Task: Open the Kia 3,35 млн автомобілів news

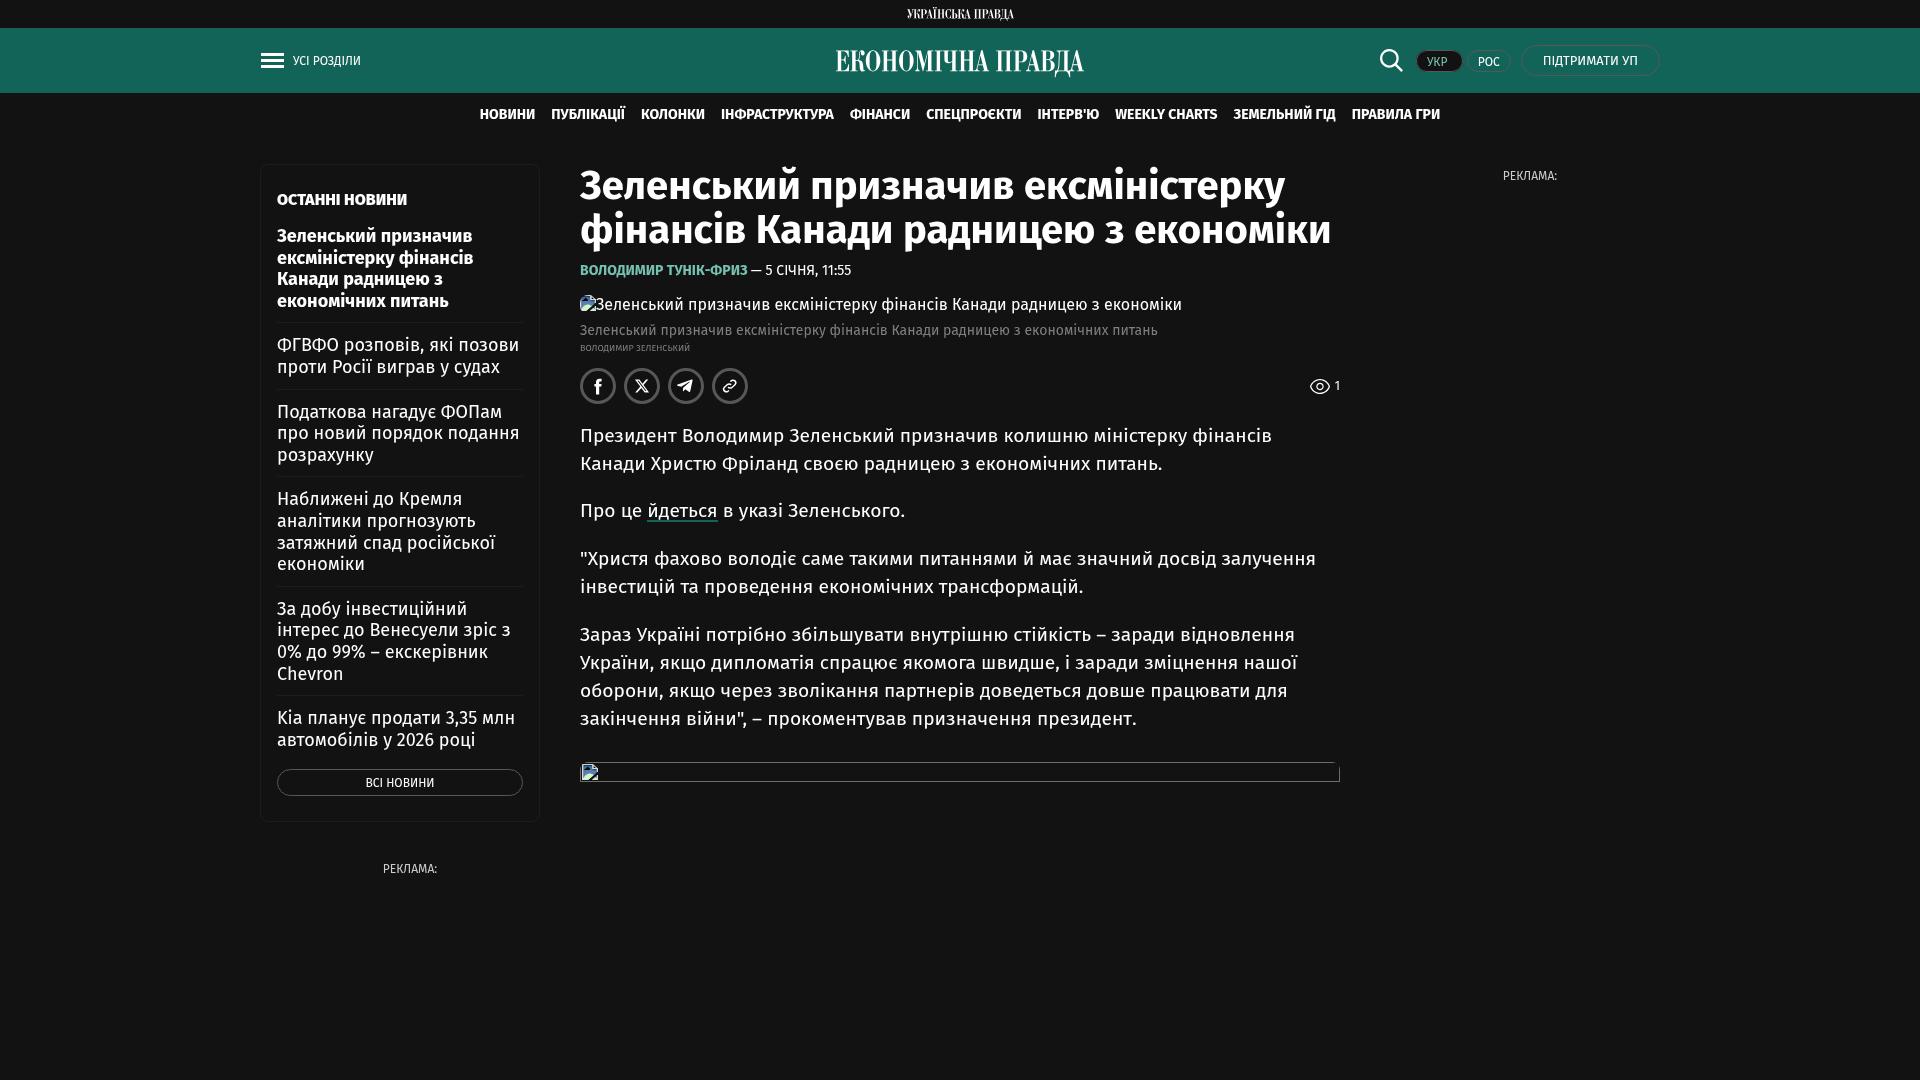Action: [x=396, y=729]
